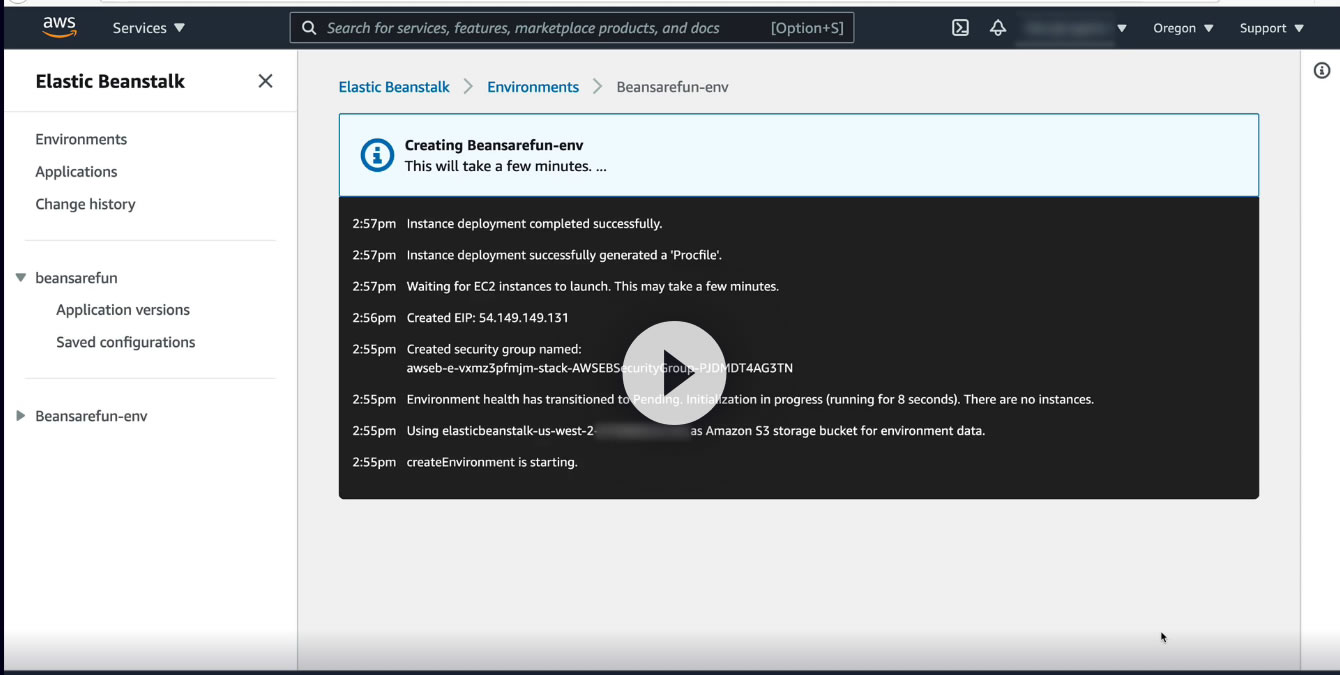The image size is (1340, 675).
Task: Open Application versions under beansarefun
Action: [123, 310]
